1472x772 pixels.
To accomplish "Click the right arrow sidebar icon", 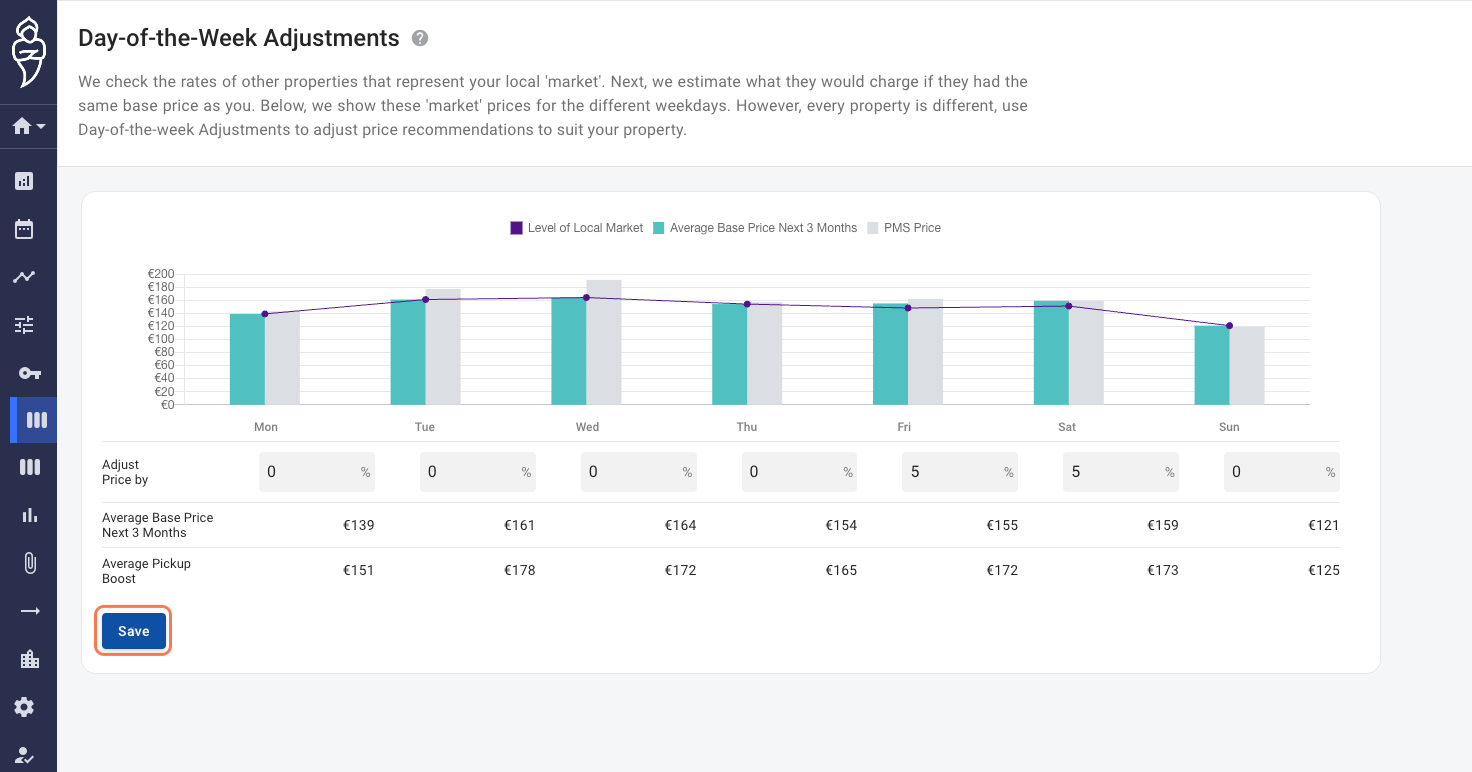I will click(30, 611).
